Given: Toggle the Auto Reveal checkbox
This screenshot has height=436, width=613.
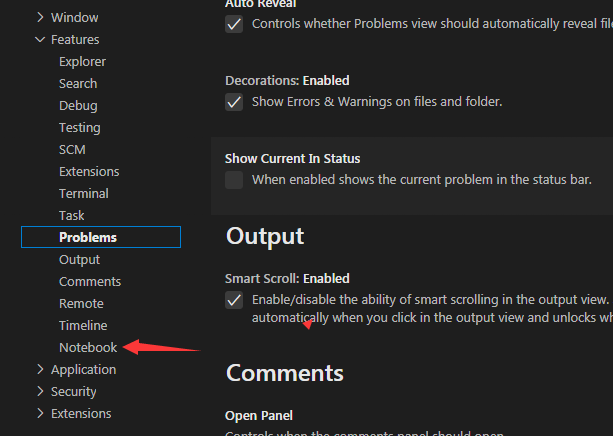Looking at the screenshot, I should (x=234, y=24).
